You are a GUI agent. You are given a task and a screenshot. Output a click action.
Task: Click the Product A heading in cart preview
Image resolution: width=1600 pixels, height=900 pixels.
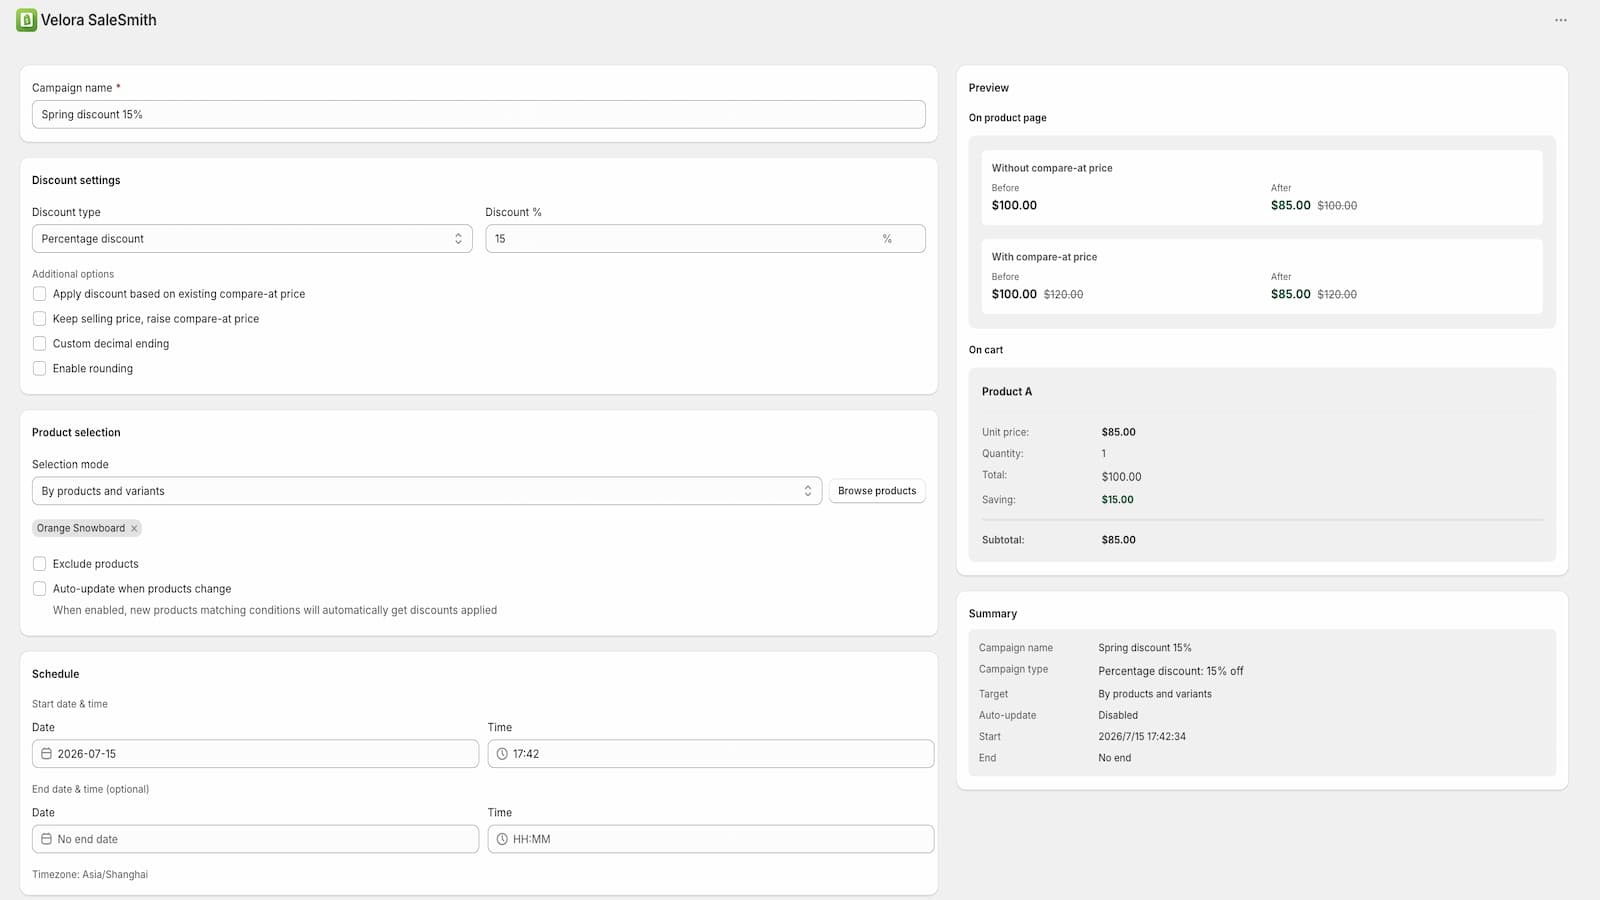tap(1007, 392)
